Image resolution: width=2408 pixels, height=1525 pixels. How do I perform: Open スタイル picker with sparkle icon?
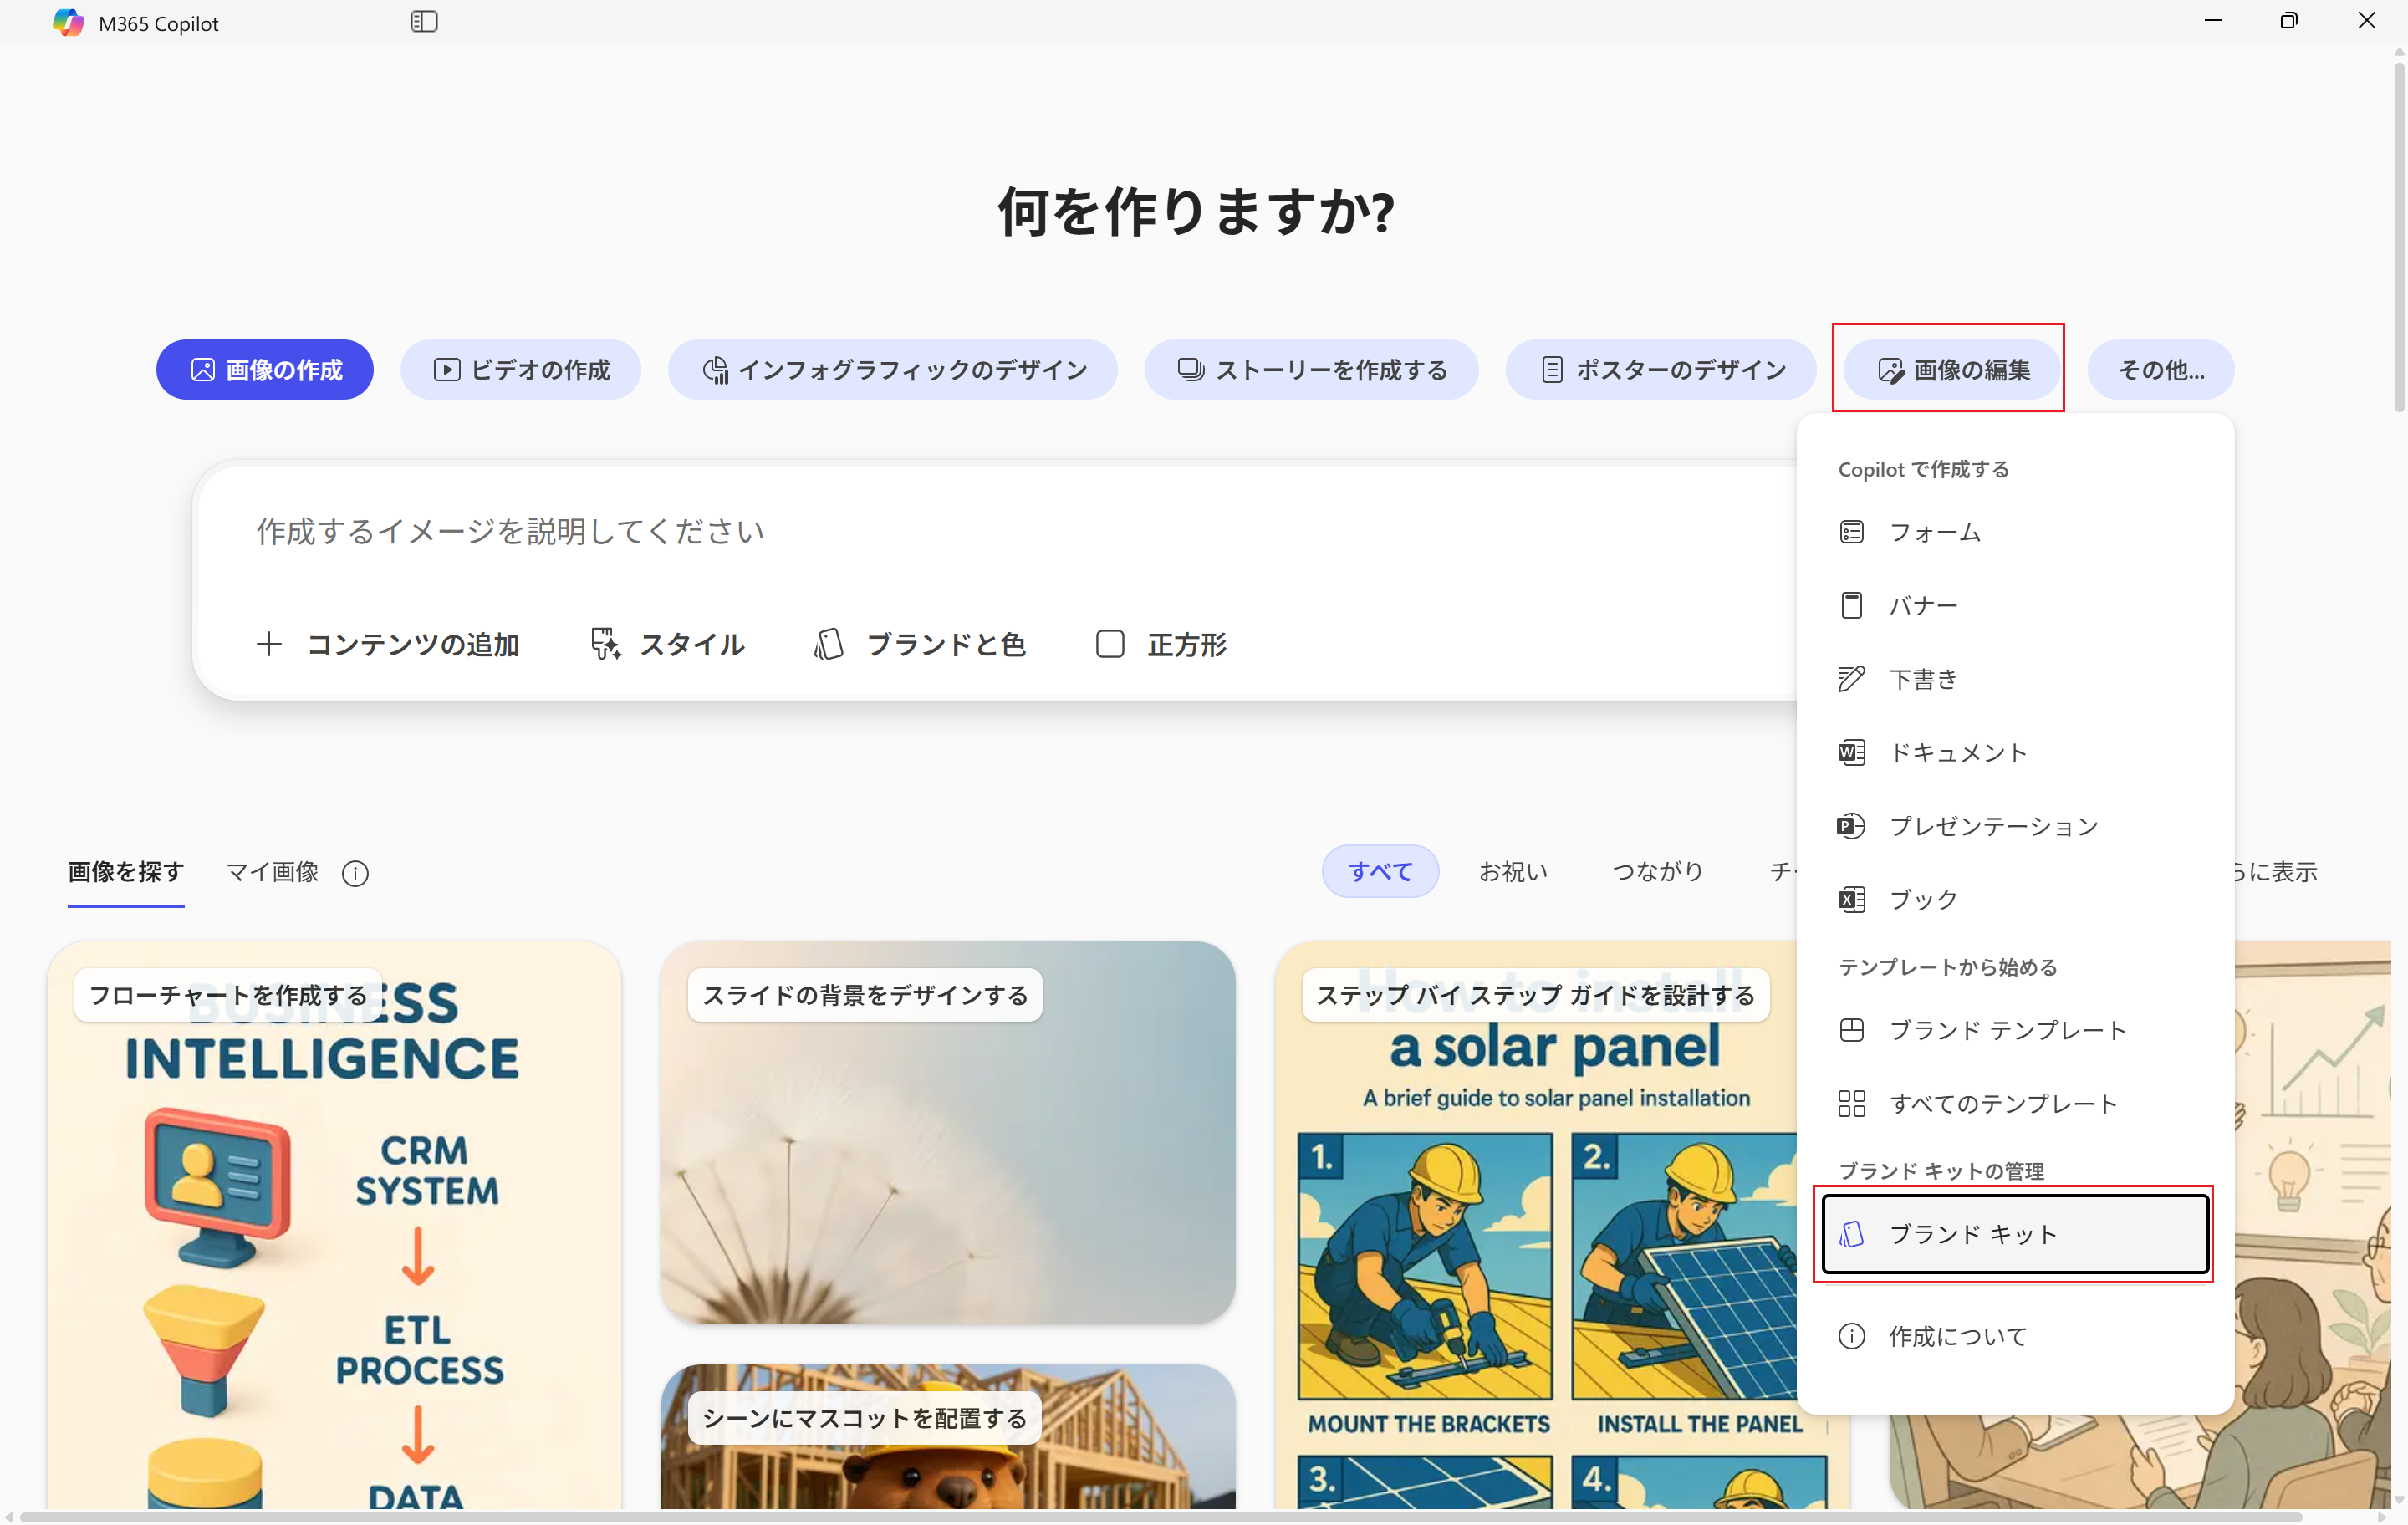[x=667, y=644]
